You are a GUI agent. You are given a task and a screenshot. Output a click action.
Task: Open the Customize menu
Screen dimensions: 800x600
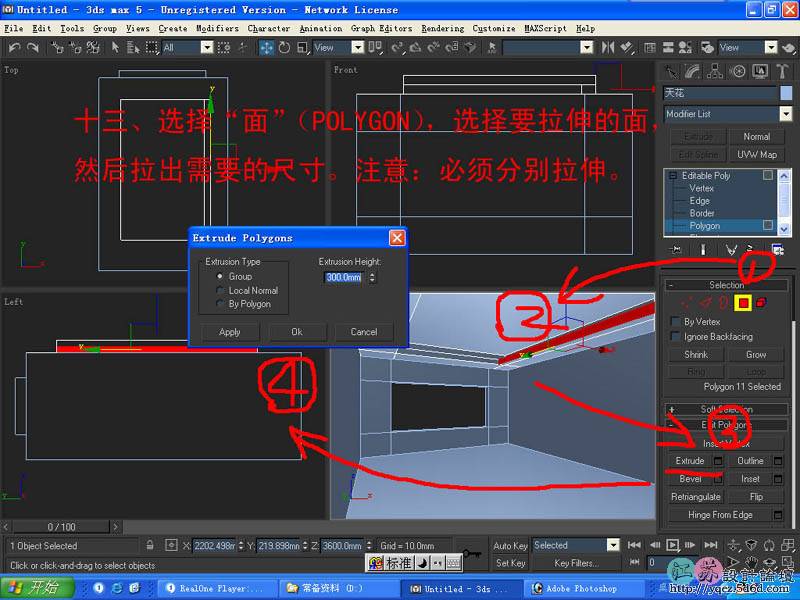pyautogui.click(x=493, y=29)
